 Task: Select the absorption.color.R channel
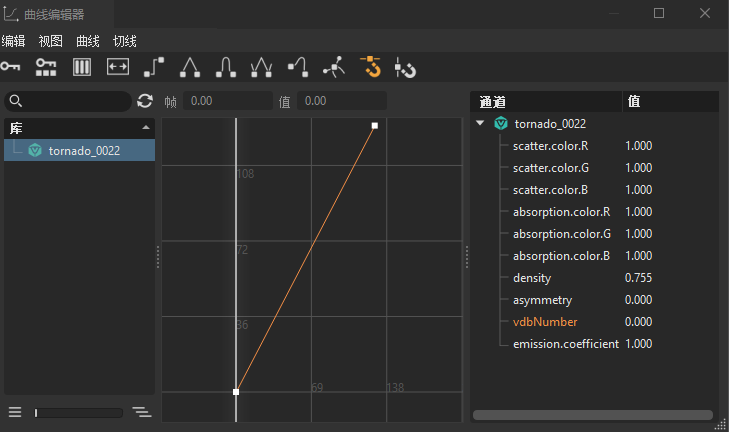562,212
